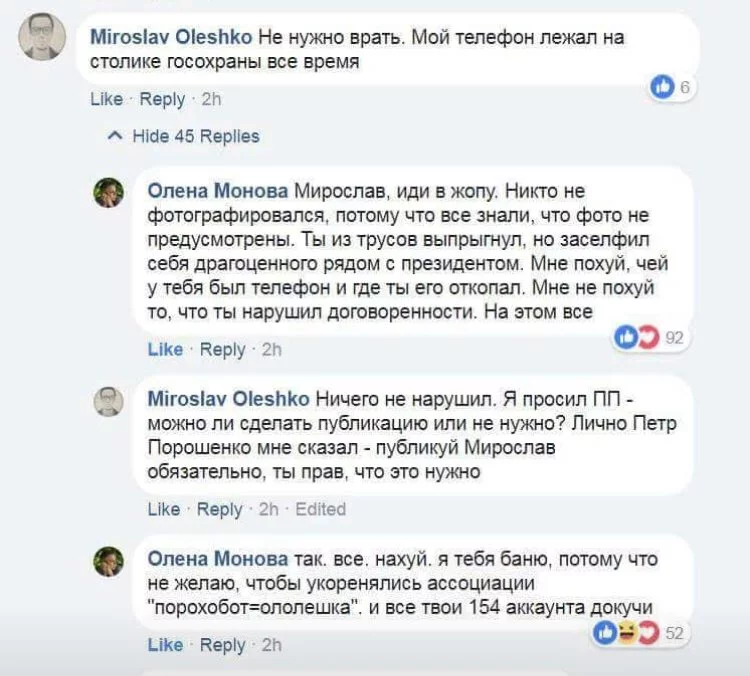Click Олена Монова's avatar on the "Мирослав, иди" reply
The image size is (750, 676).
(109, 191)
